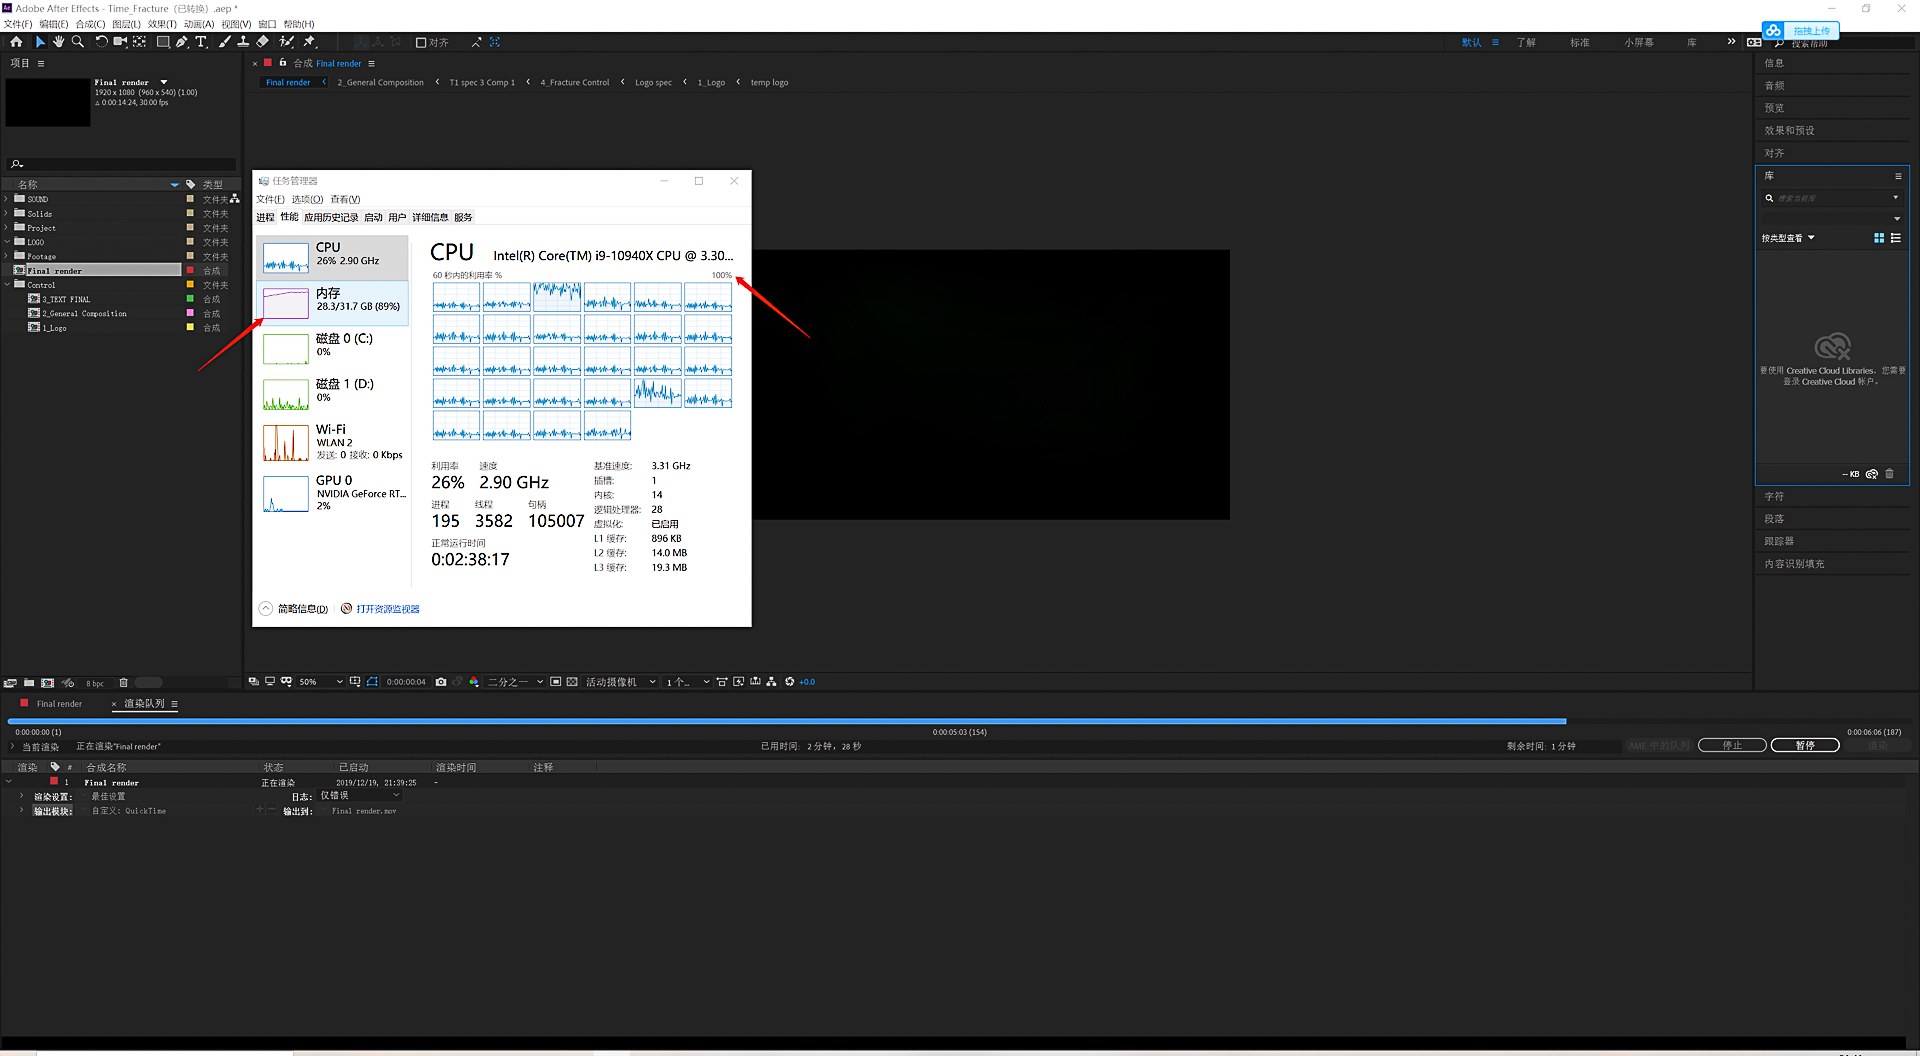Select the Eraser tool

262,42
